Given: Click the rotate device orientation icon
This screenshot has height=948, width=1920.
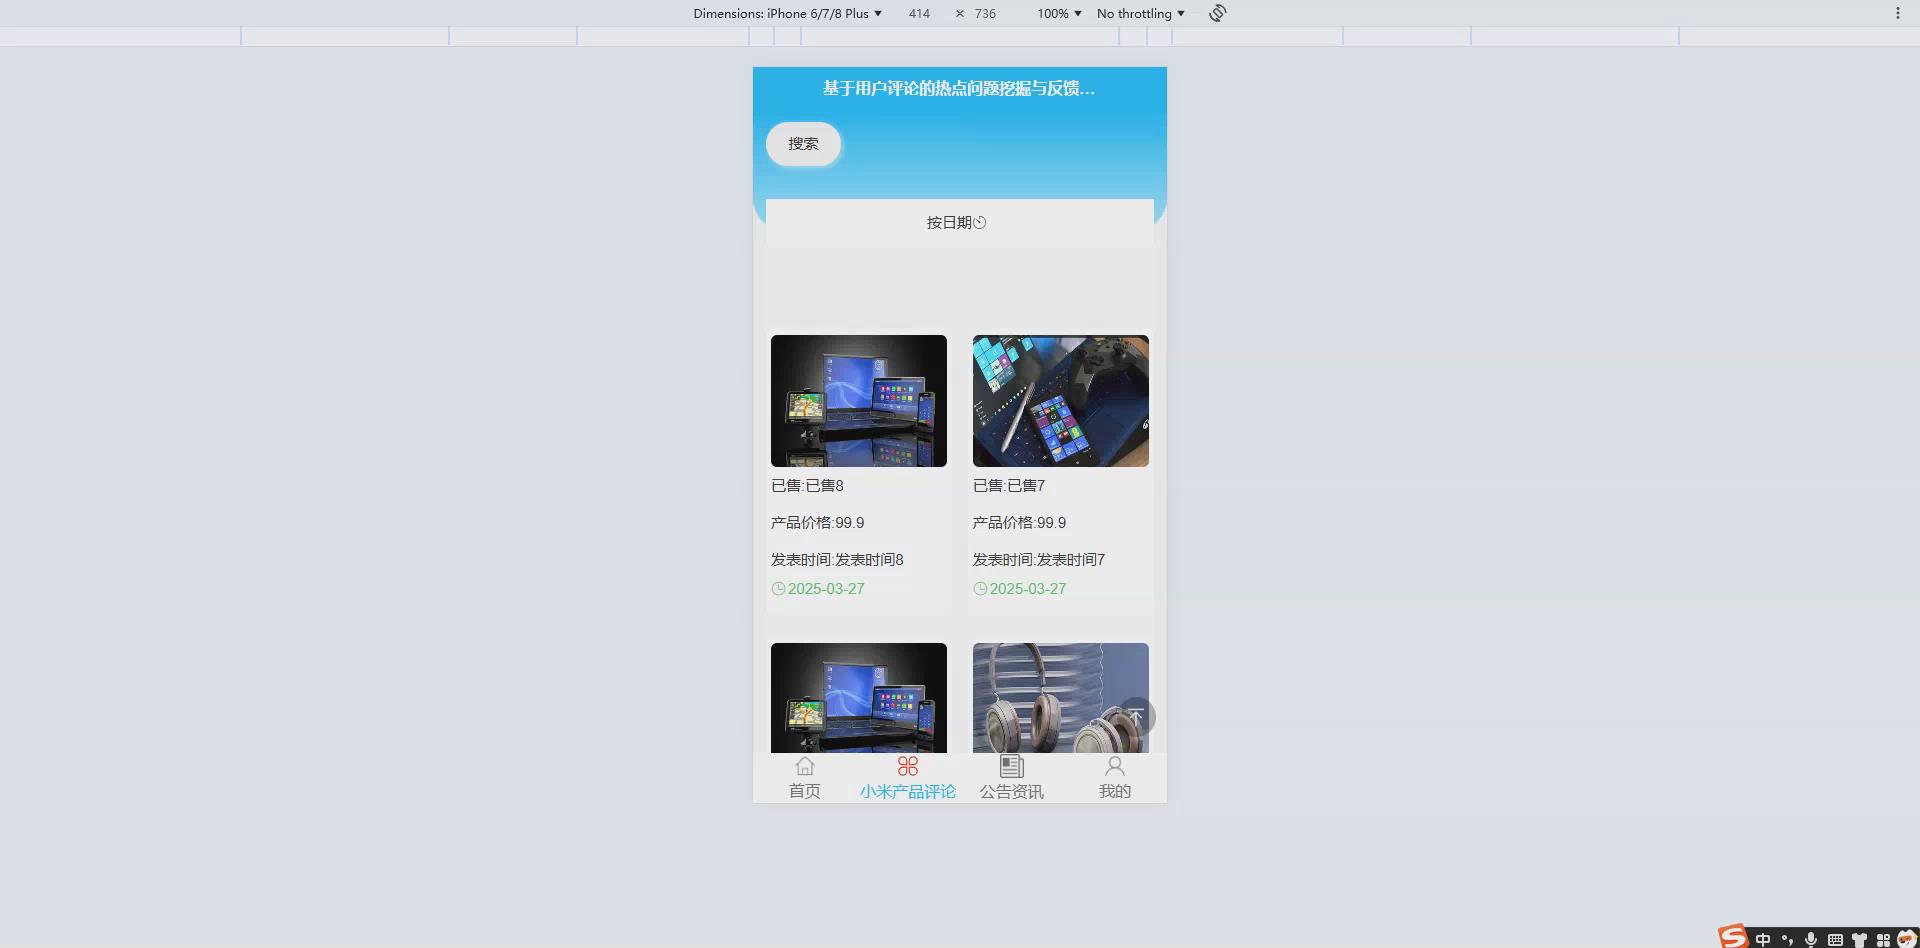Looking at the screenshot, I should (x=1217, y=13).
